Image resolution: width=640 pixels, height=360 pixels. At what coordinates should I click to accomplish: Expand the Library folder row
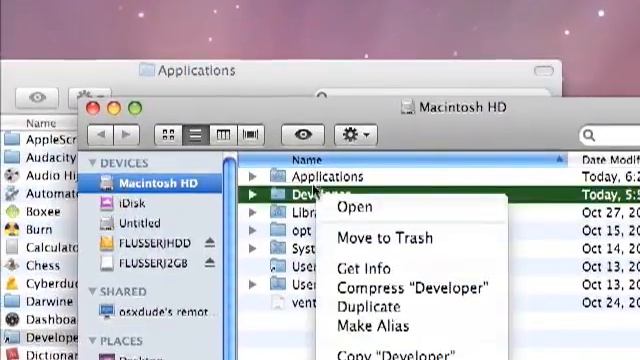tap(253, 212)
